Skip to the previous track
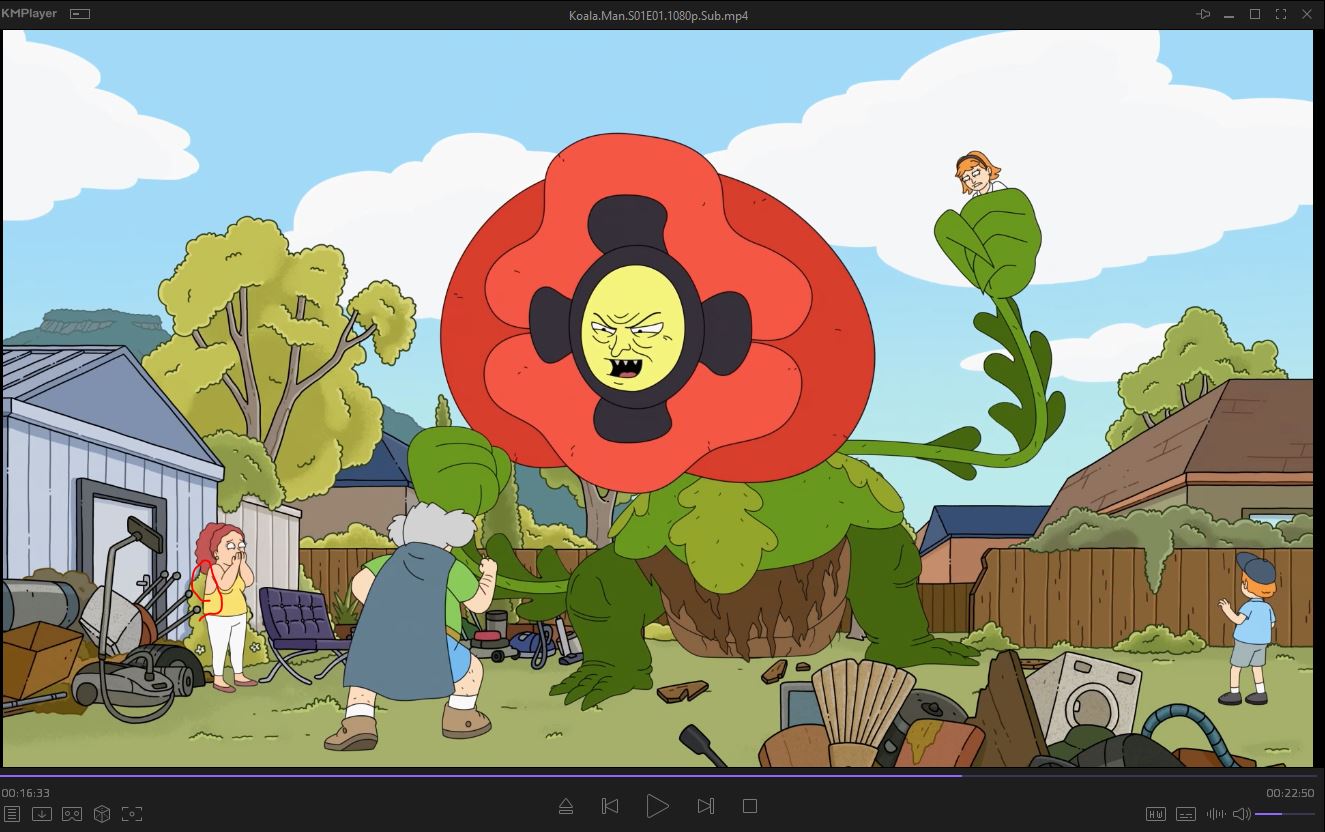The image size is (1325, 832). point(610,806)
